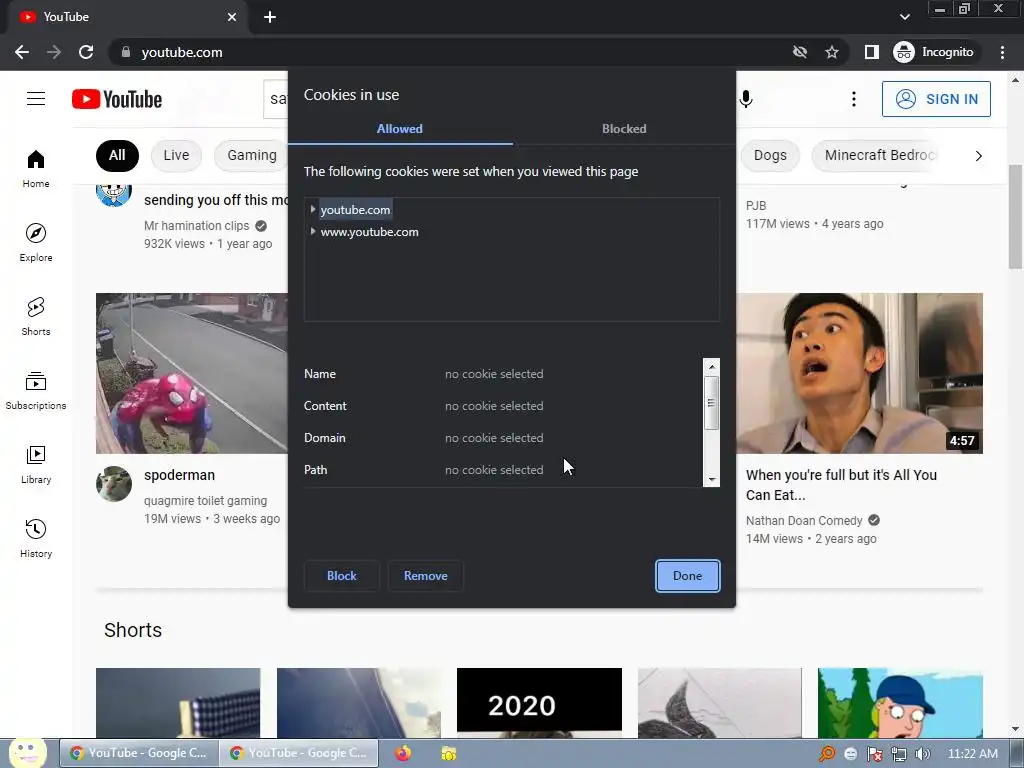Click the third-party cookies blocked eye icon
The image size is (1024, 768).
coord(800,52)
